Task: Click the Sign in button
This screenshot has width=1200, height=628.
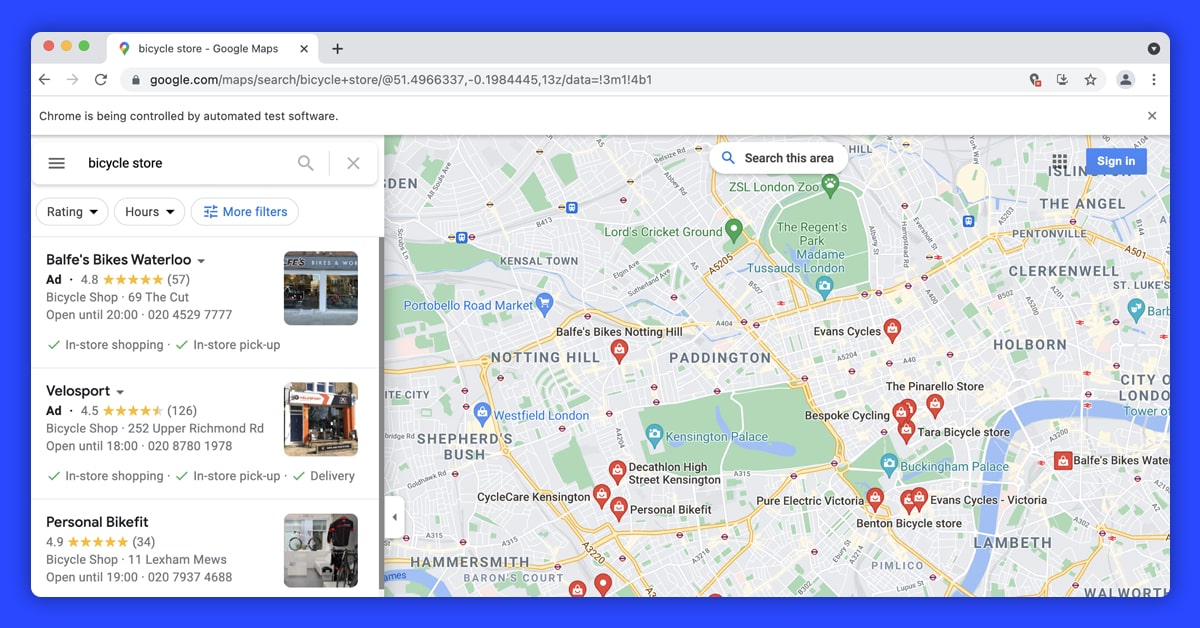Action: pos(1116,161)
